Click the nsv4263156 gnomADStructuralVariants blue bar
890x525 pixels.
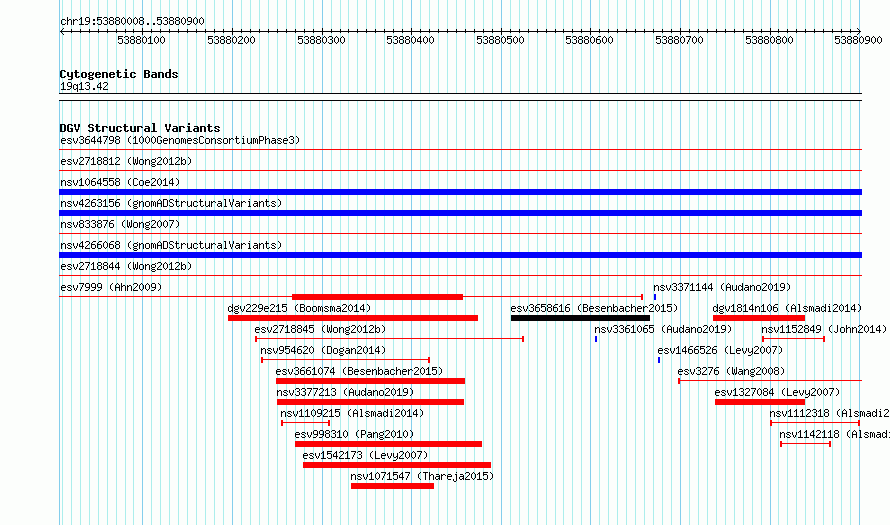460,213
